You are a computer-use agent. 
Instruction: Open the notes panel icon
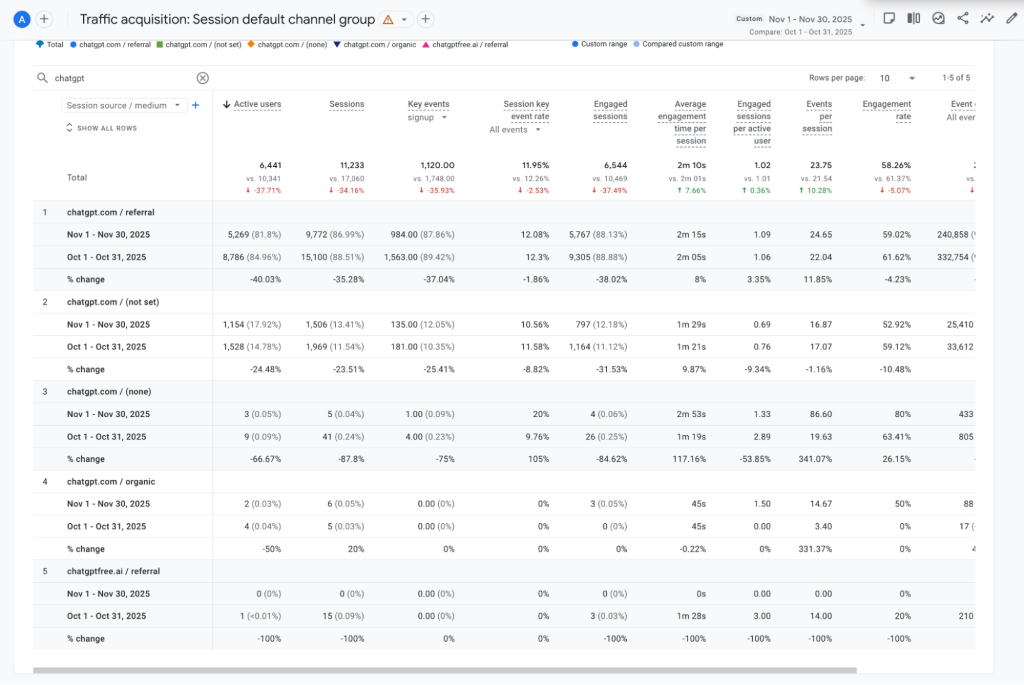889,18
